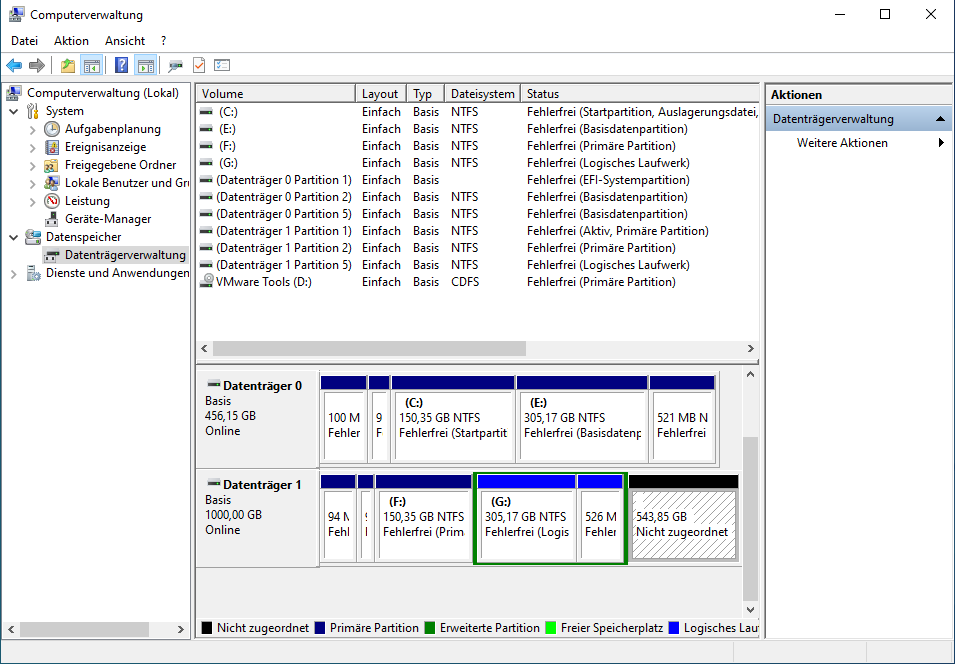
Task: Click the Nicht zugeordnet black legend swatch
Action: 207,628
